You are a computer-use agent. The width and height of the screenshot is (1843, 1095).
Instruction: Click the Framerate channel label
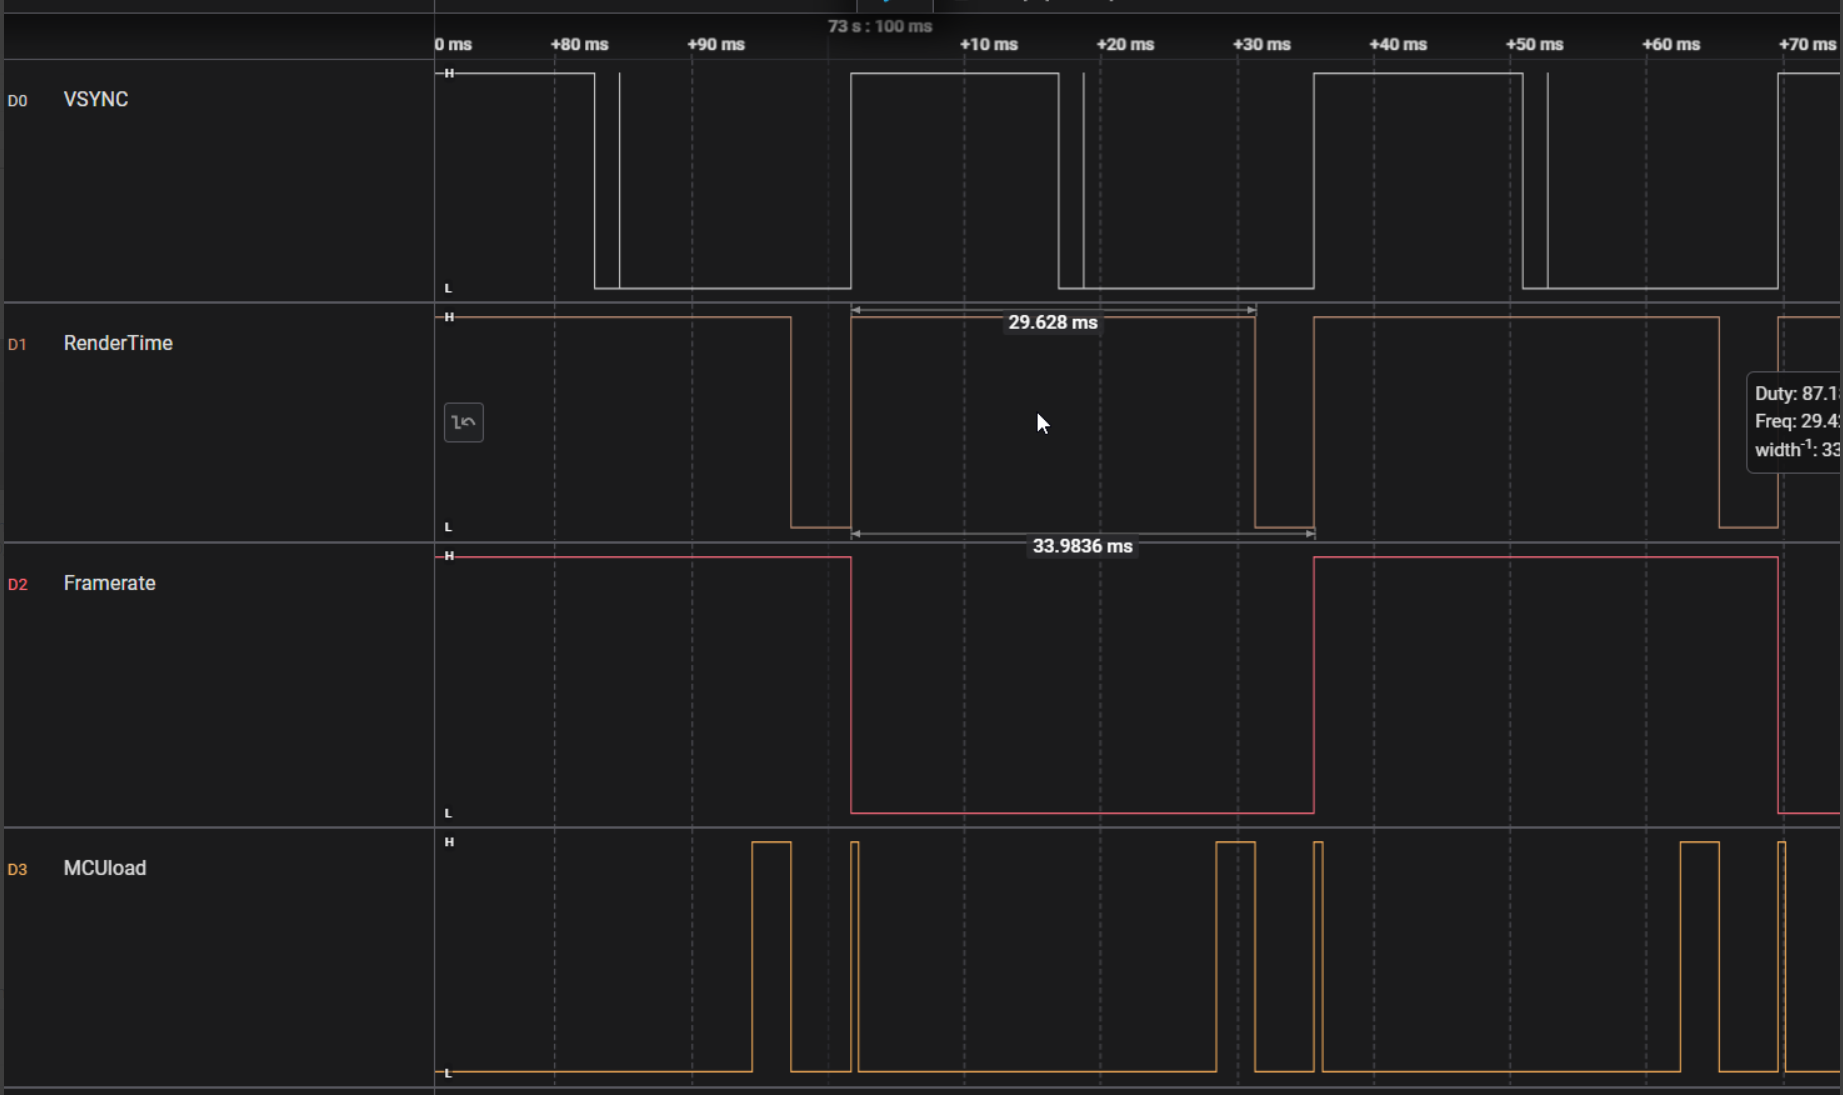pyautogui.click(x=109, y=583)
